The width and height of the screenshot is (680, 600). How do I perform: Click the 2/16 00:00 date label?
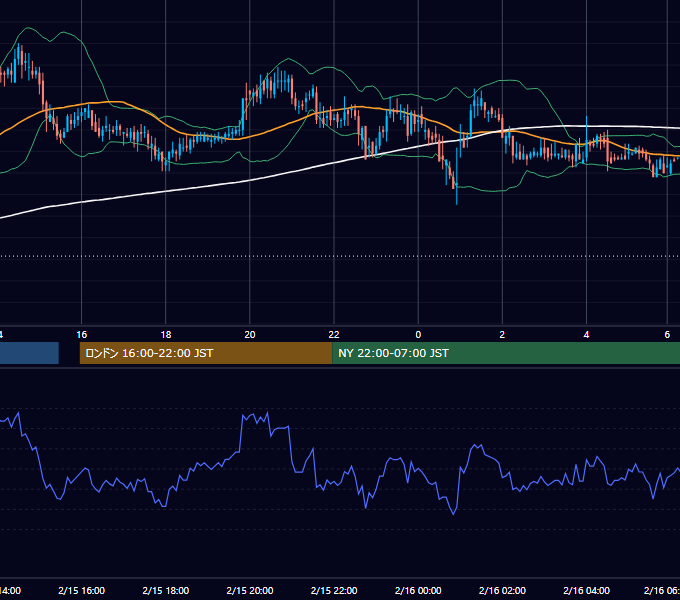click(418, 590)
